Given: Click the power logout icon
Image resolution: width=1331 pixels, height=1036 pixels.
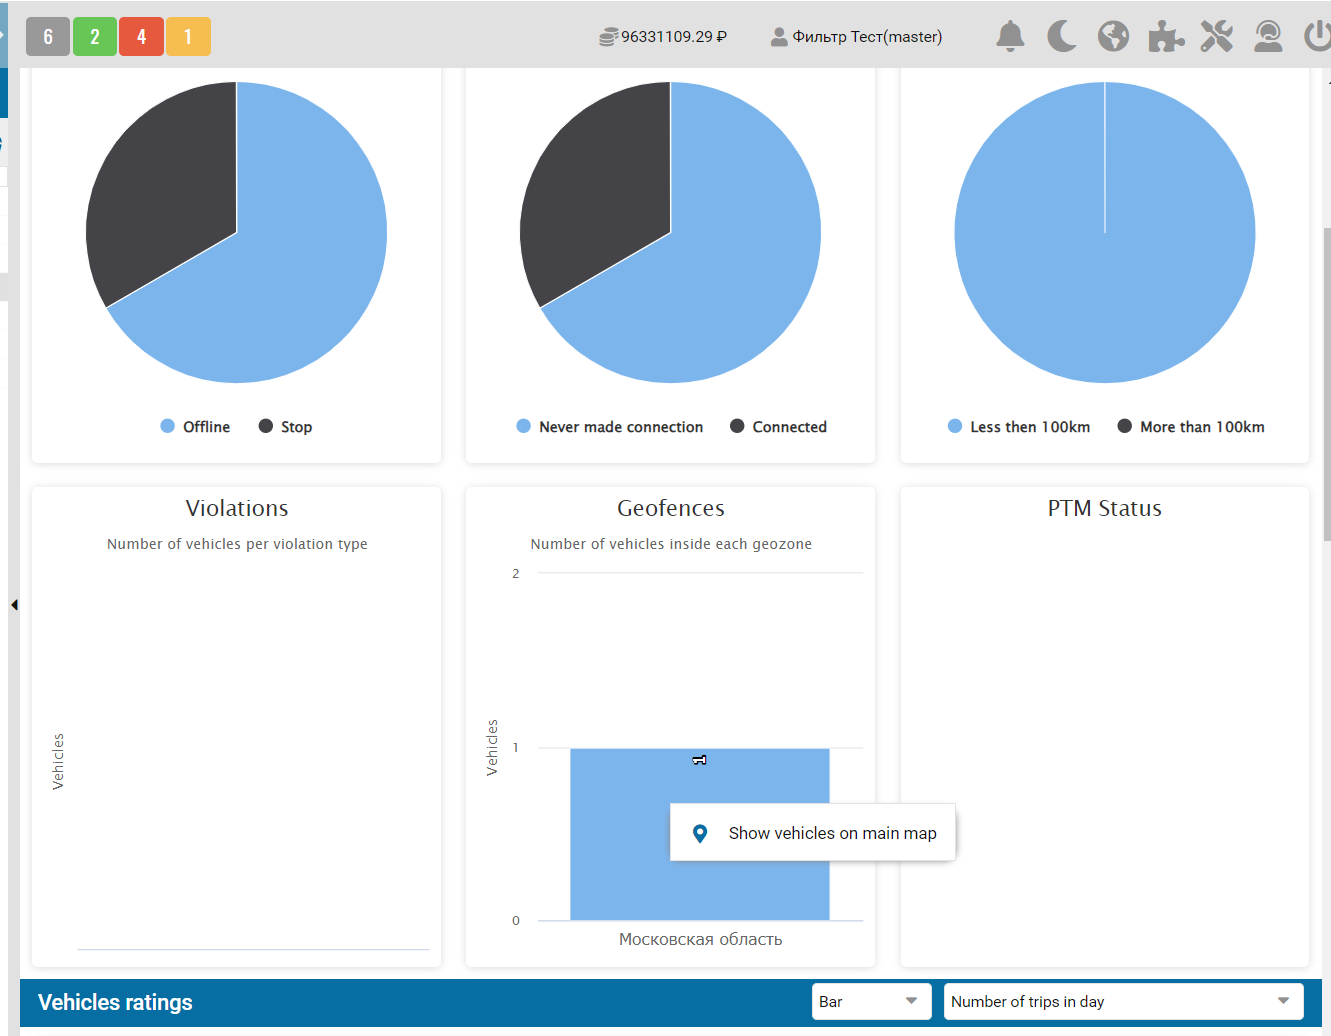Looking at the screenshot, I should click(x=1318, y=37).
